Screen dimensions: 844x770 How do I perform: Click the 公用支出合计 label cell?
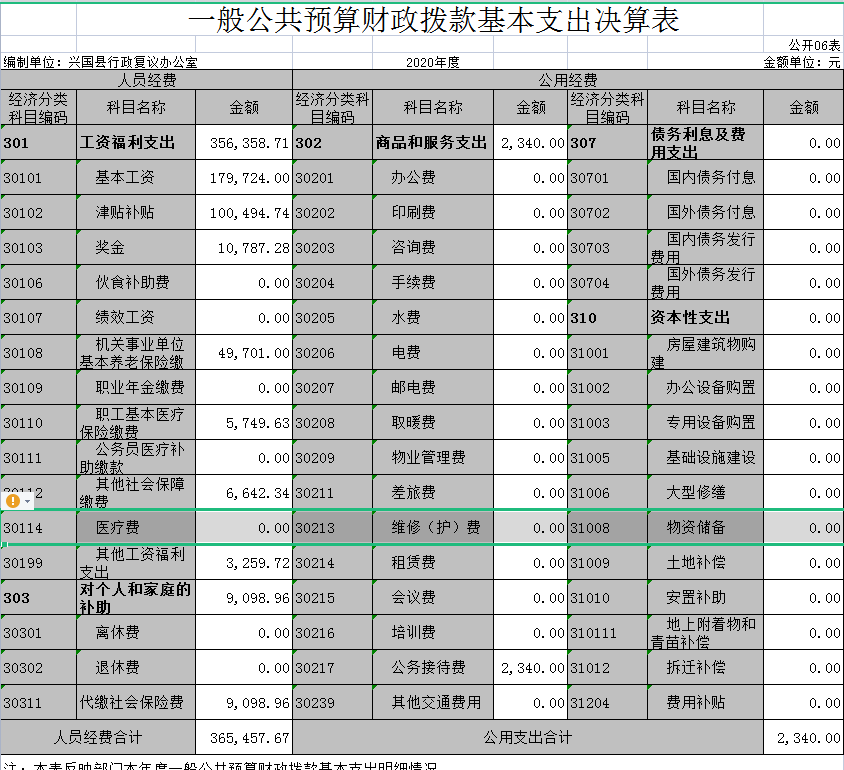[528, 738]
